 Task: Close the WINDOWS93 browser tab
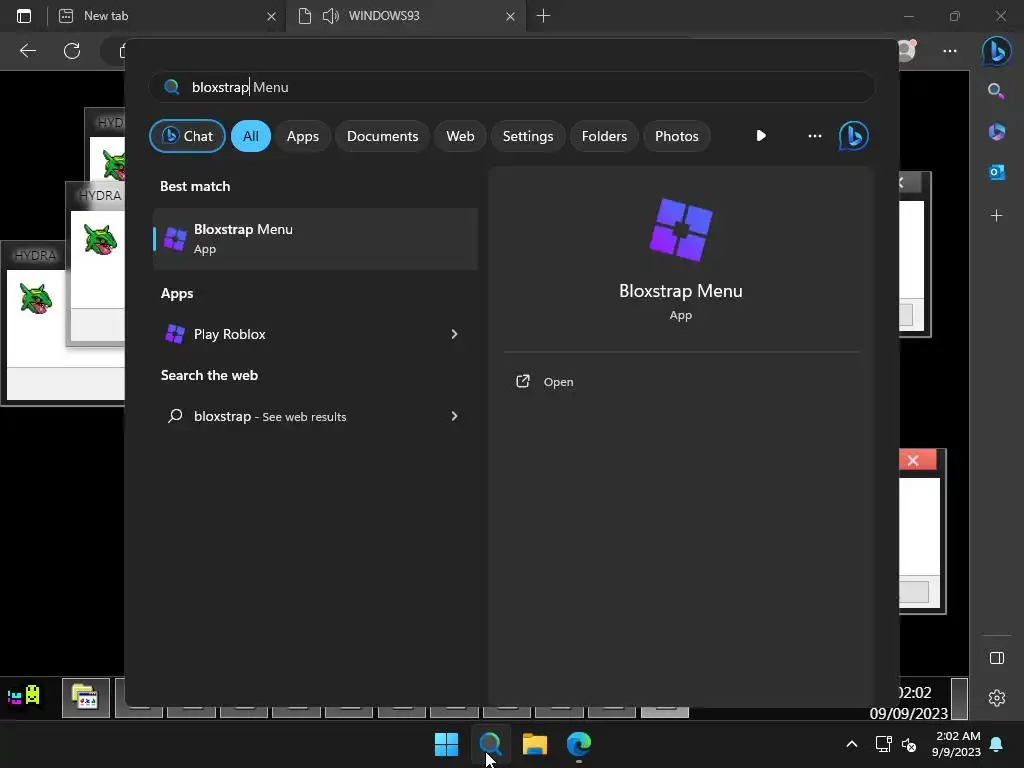pos(511,16)
